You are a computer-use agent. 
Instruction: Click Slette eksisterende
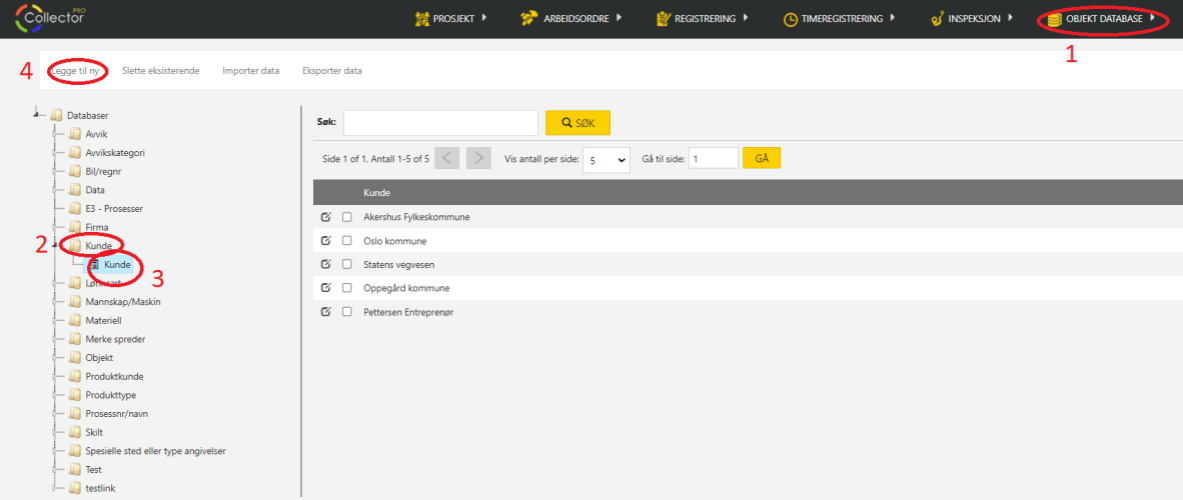pyautogui.click(x=161, y=71)
